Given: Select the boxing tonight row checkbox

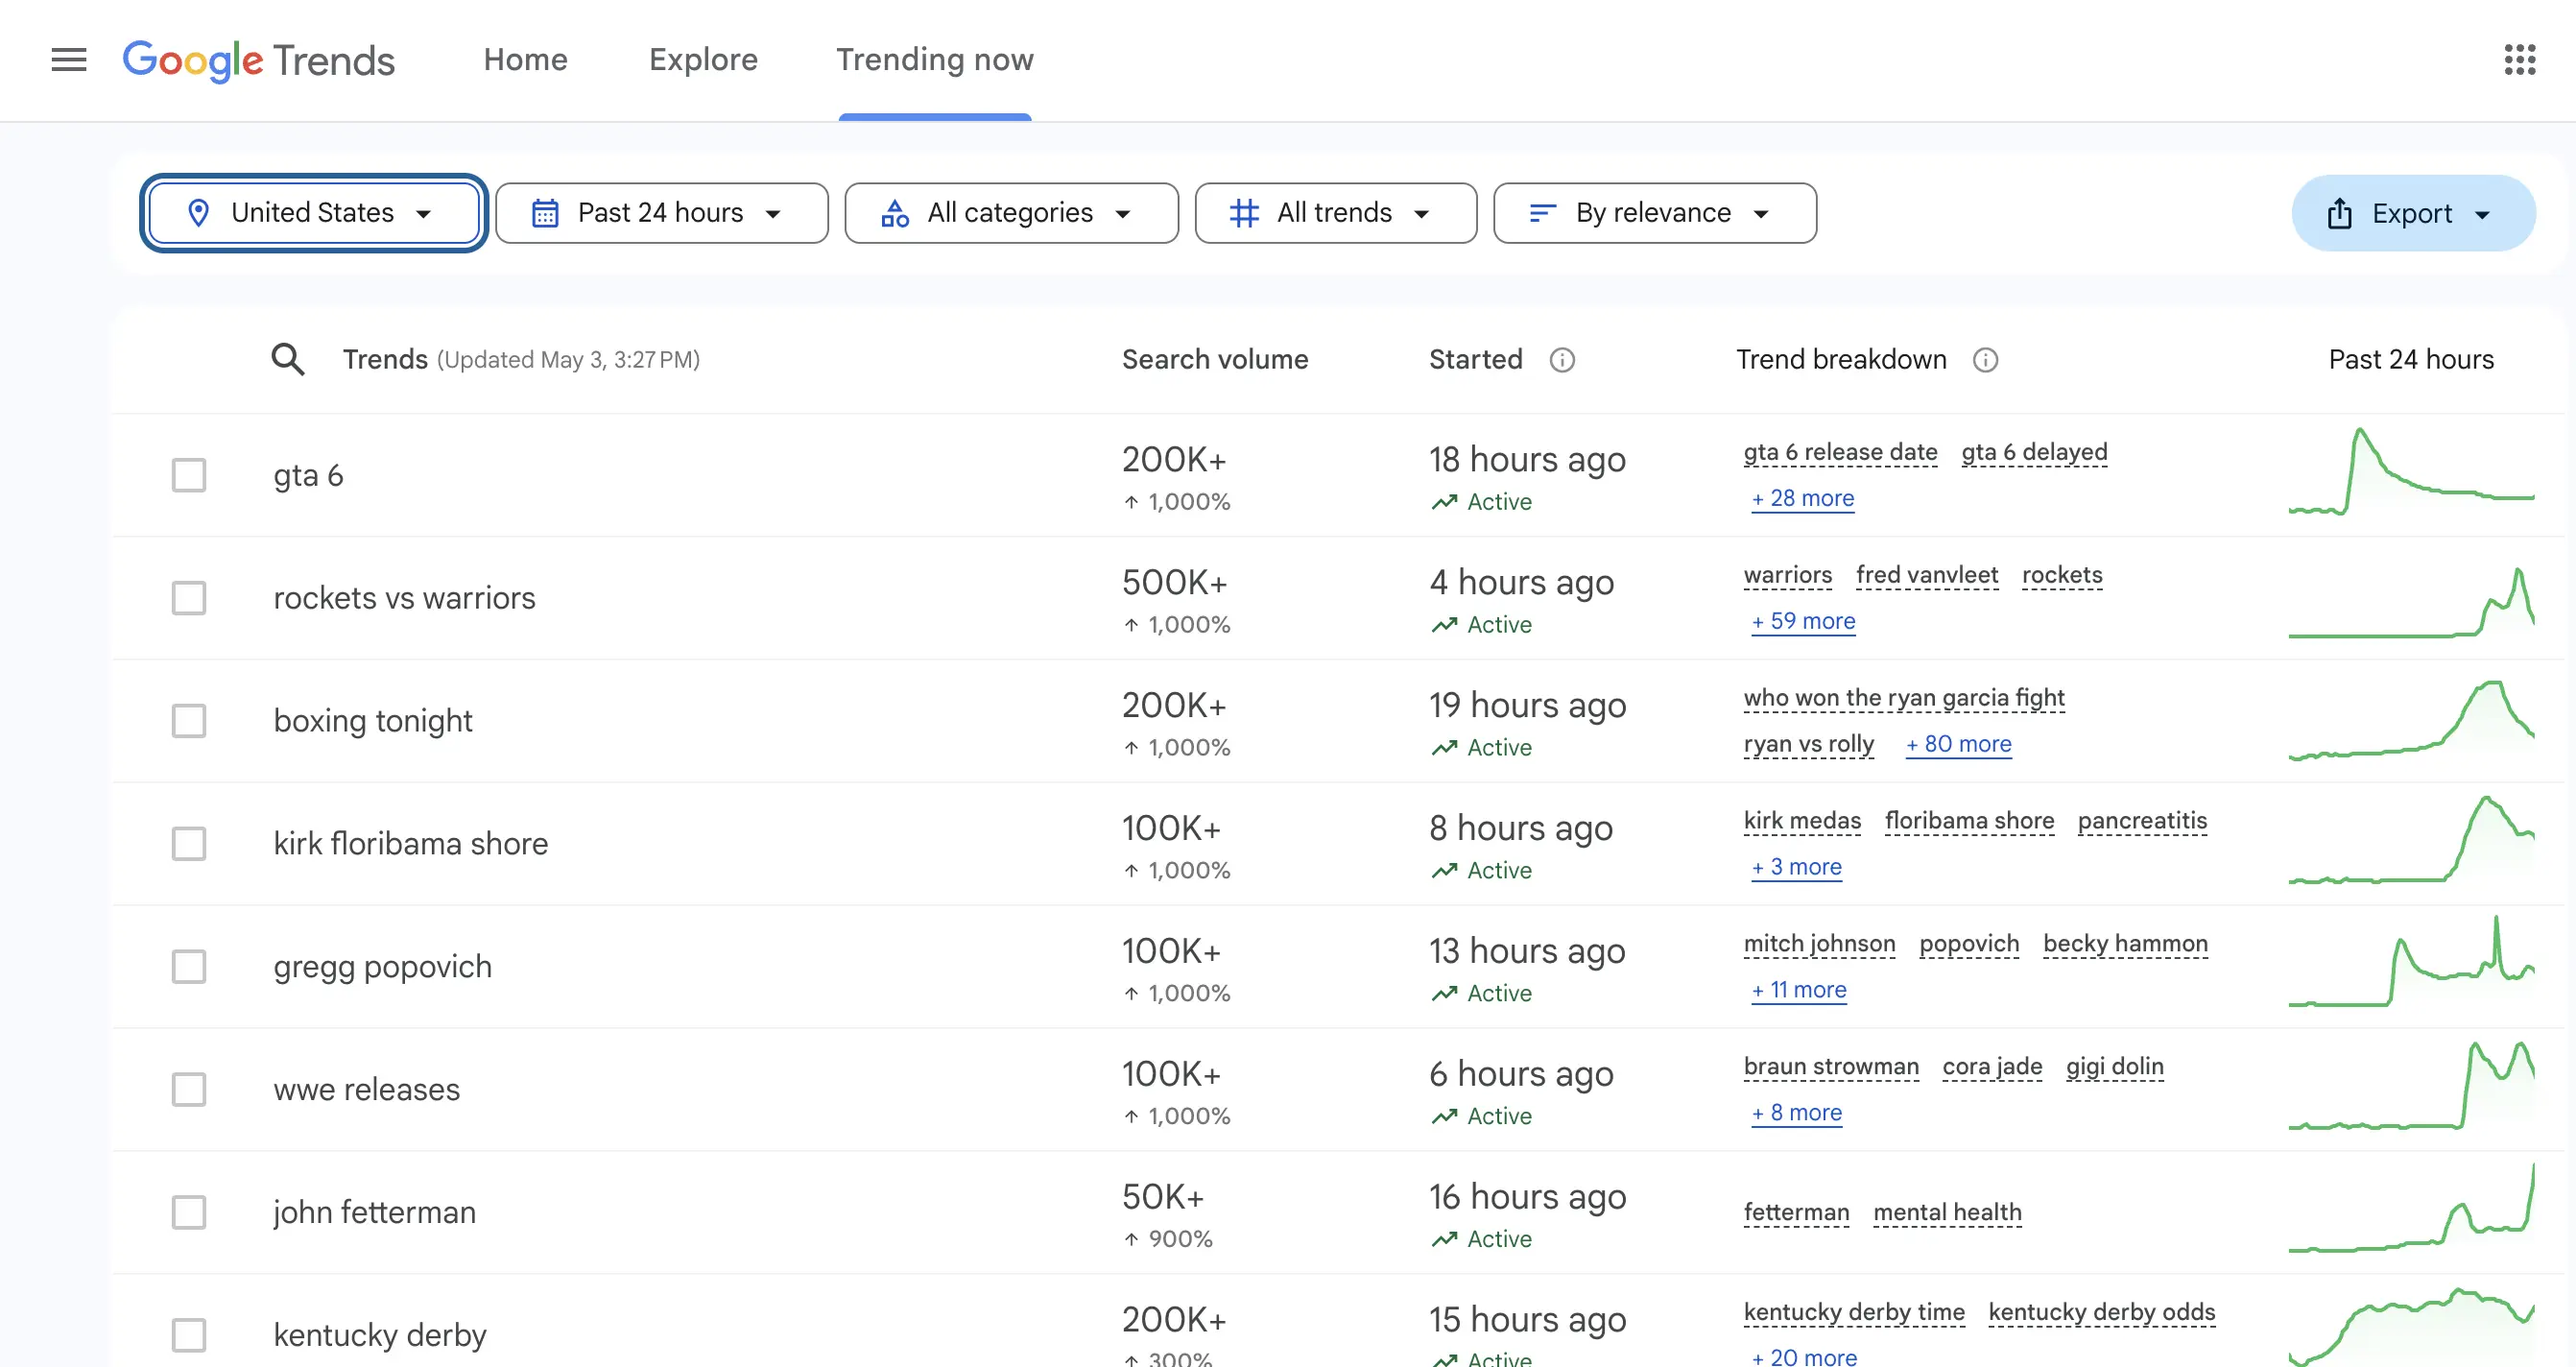Looking at the screenshot, I should 189,721.
